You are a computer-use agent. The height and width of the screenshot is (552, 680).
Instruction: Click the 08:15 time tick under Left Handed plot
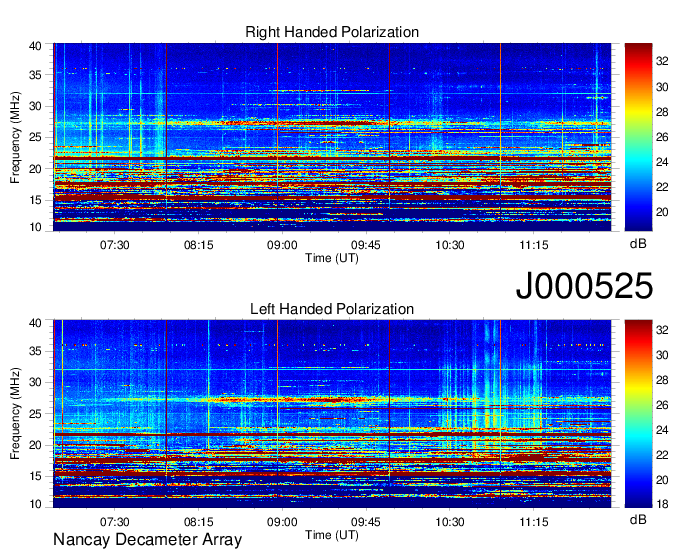199,522
